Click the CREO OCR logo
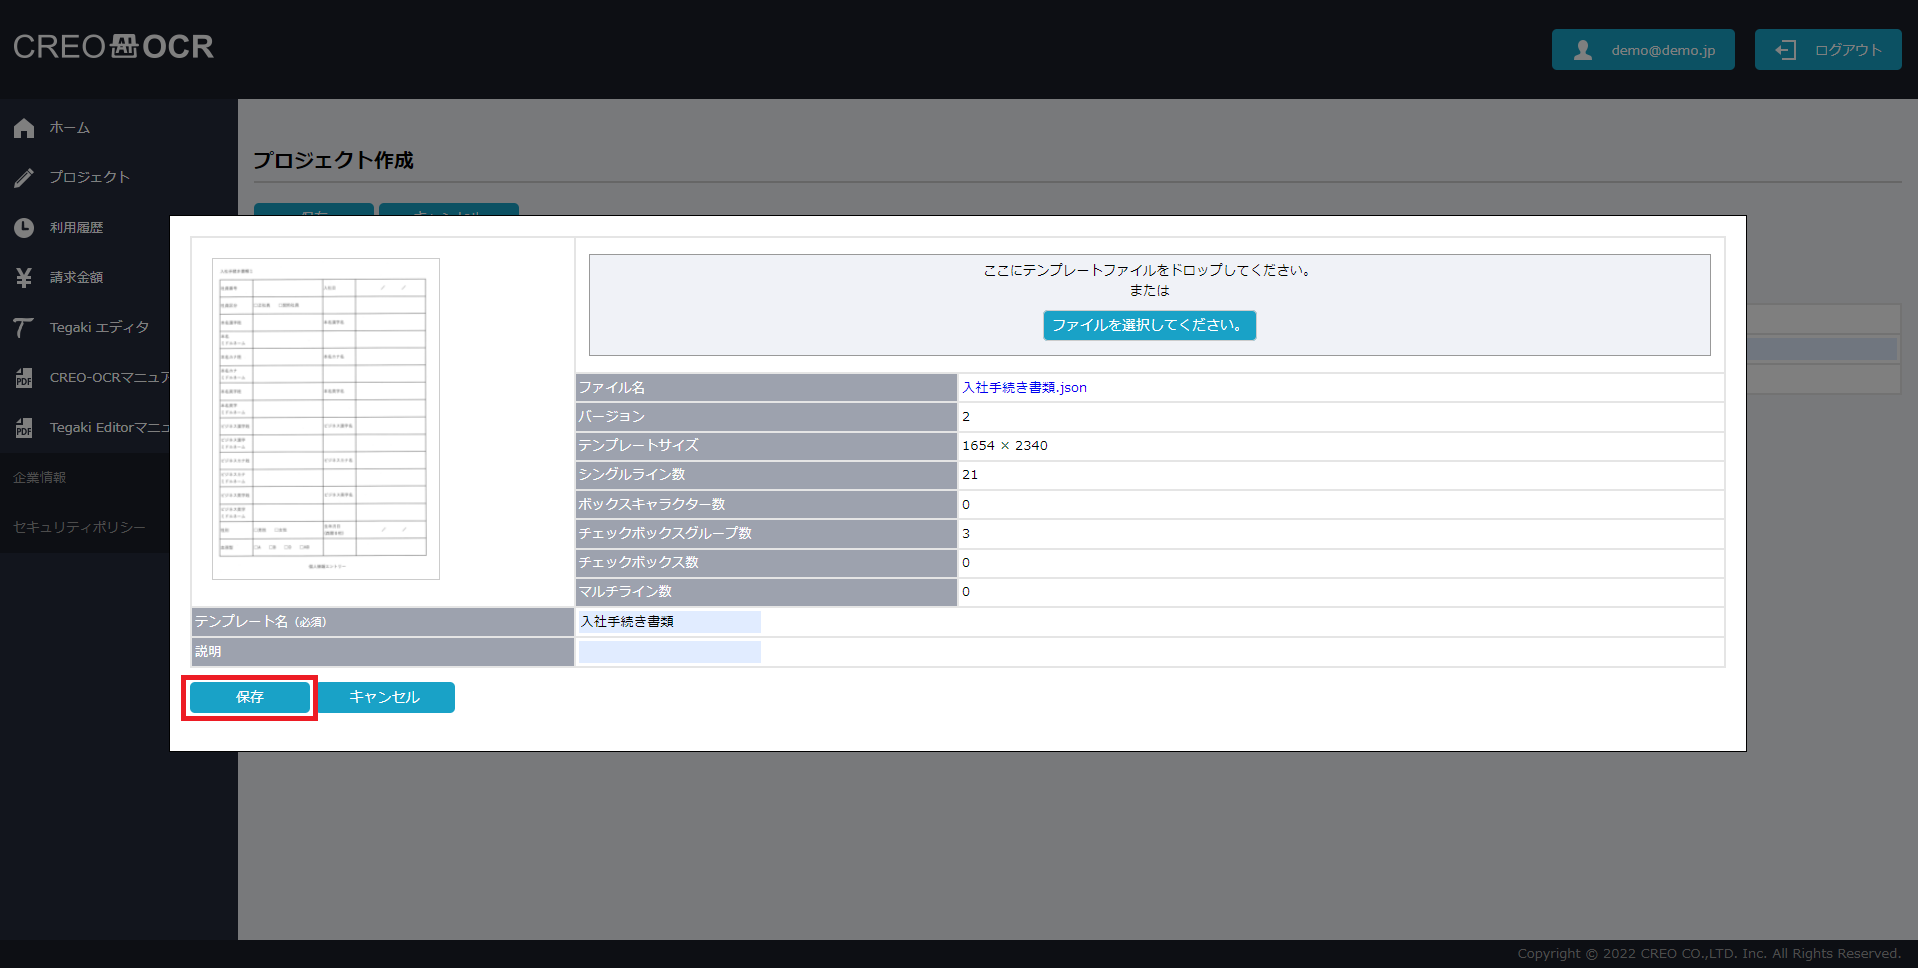The height and width of the screenshot is (968, 1918). point(113,47)
